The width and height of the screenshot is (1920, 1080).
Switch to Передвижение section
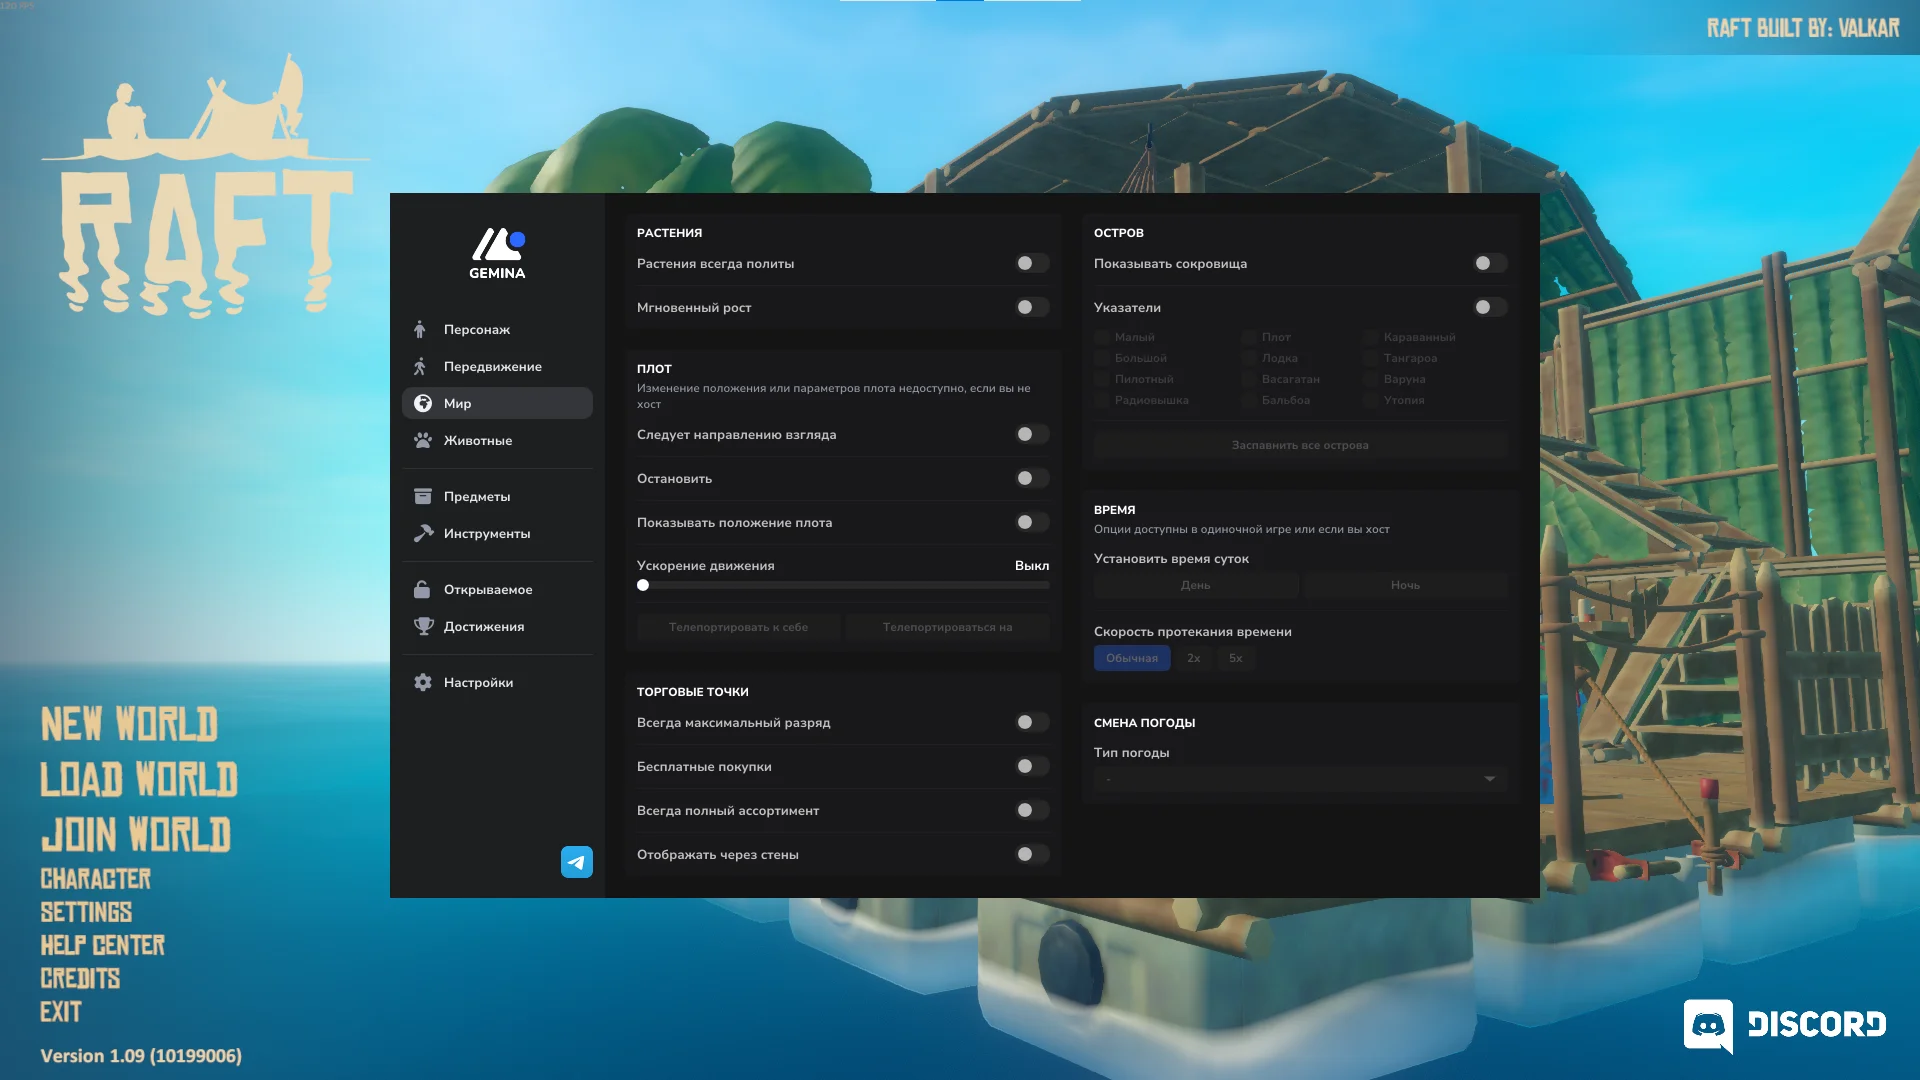pyautogui.click(x=497, y=366)
